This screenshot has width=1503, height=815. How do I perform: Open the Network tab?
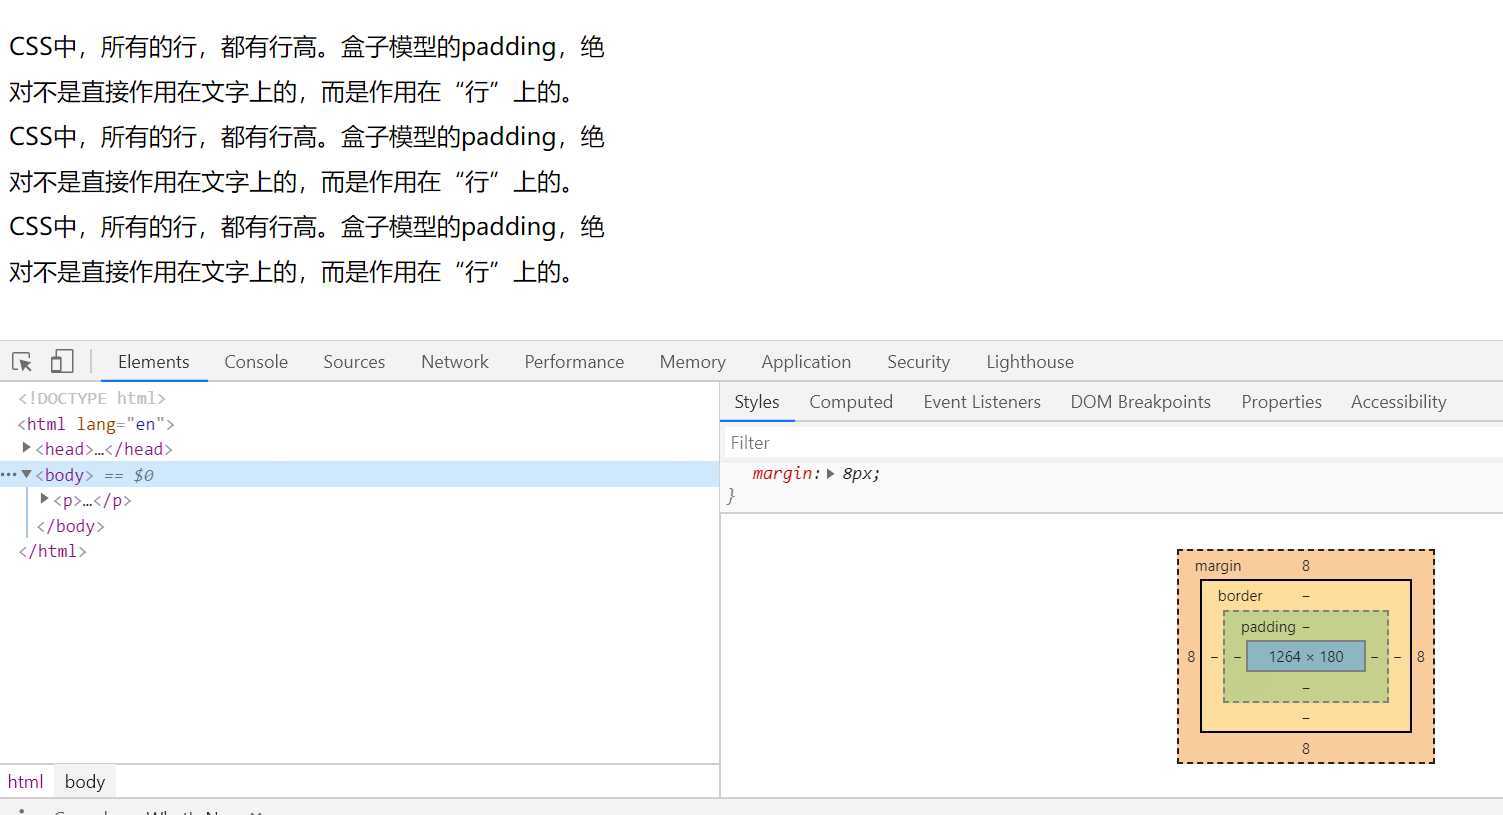(x=455, y=362)
